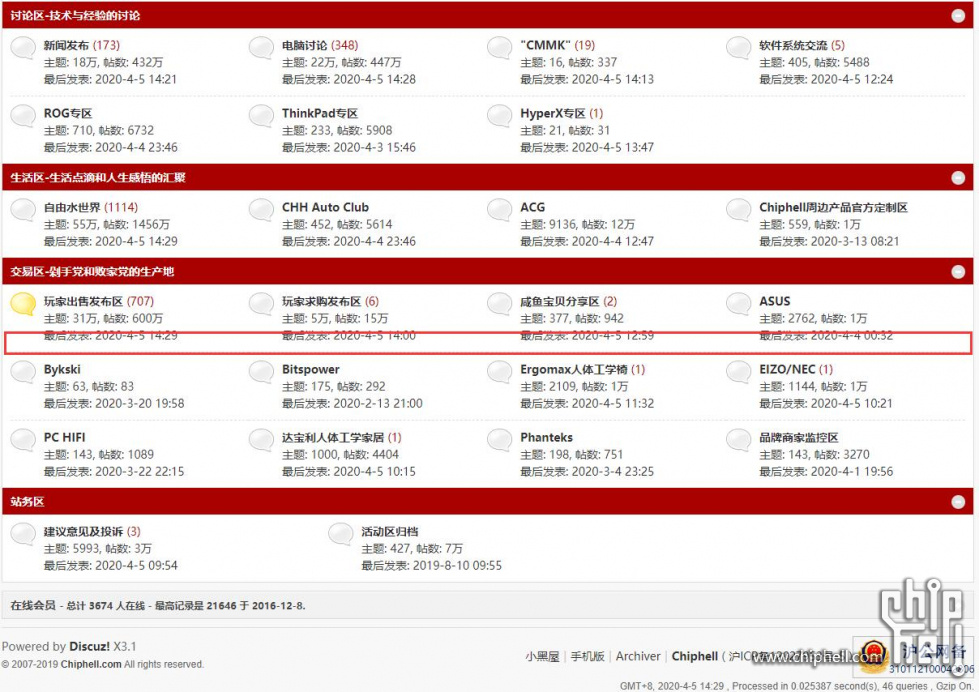Open the Phanteks forum name link
The height and width of the screenshot is (692, 979).
coord(546,438)
